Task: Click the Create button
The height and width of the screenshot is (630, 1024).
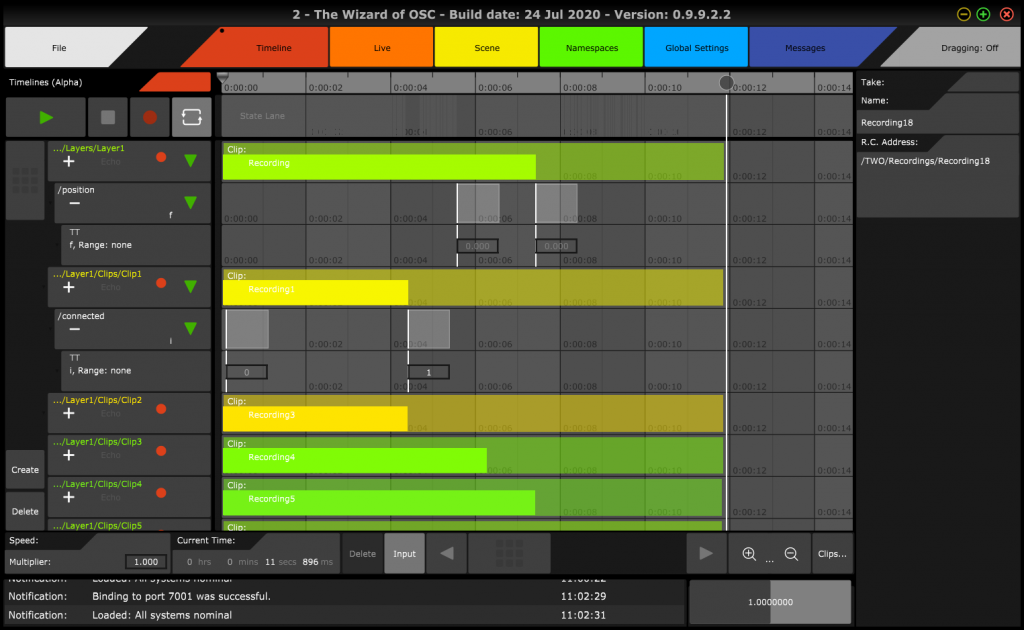Action: [x=25, y=470]
